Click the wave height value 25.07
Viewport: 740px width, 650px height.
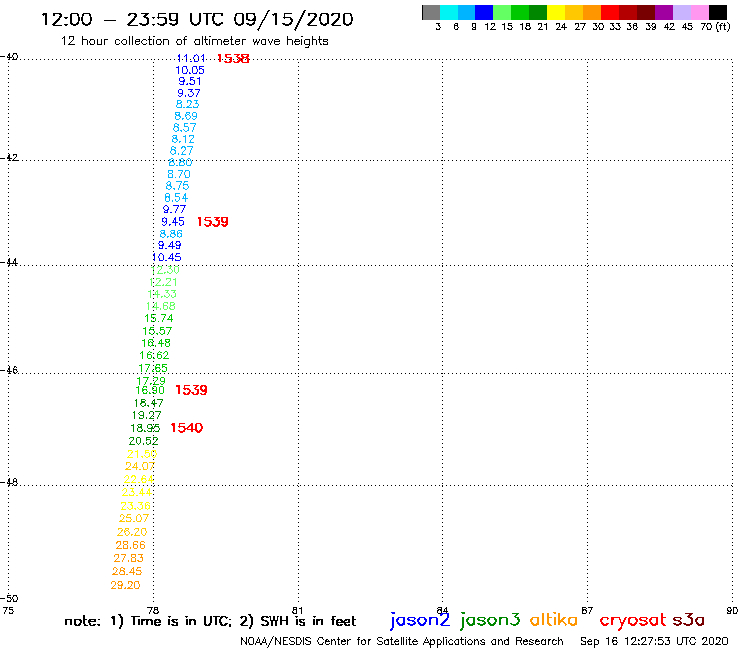point(134,518)
